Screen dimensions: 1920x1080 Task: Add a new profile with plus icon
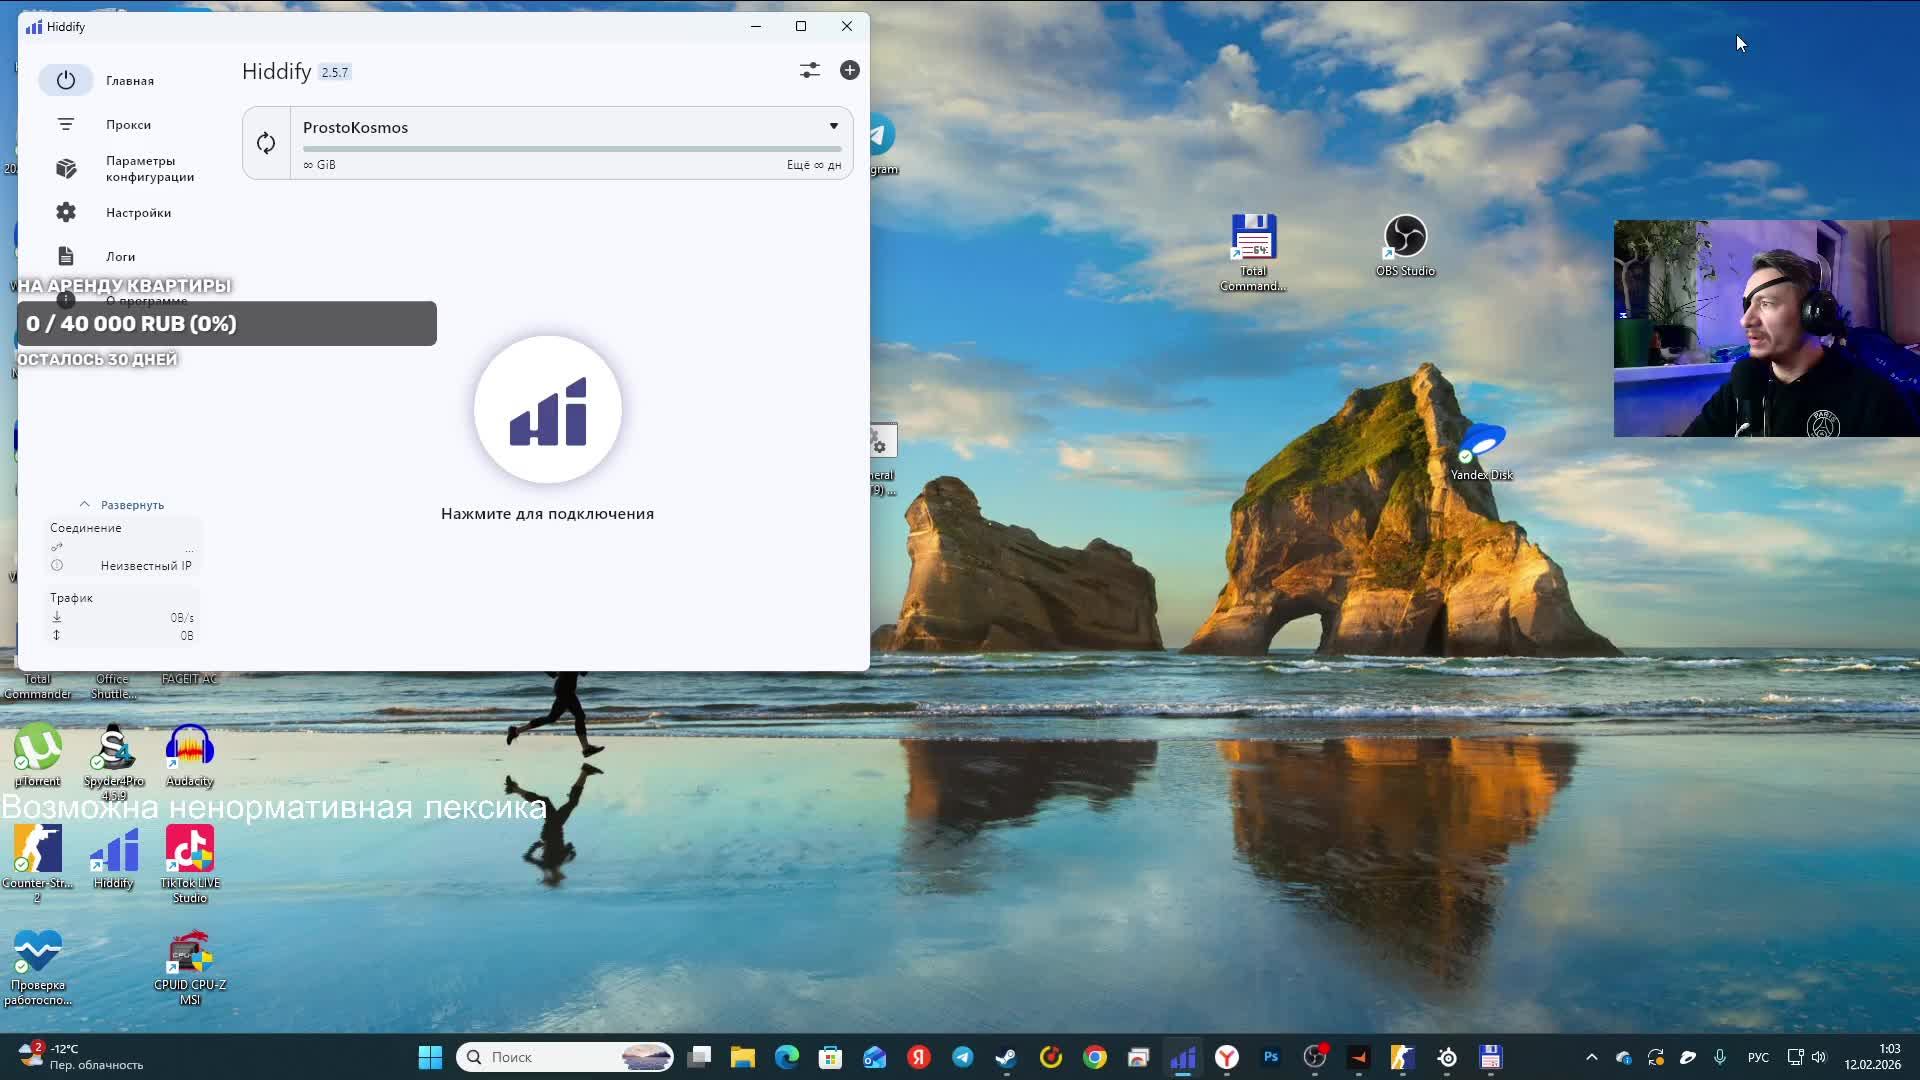tap(849, 70)
